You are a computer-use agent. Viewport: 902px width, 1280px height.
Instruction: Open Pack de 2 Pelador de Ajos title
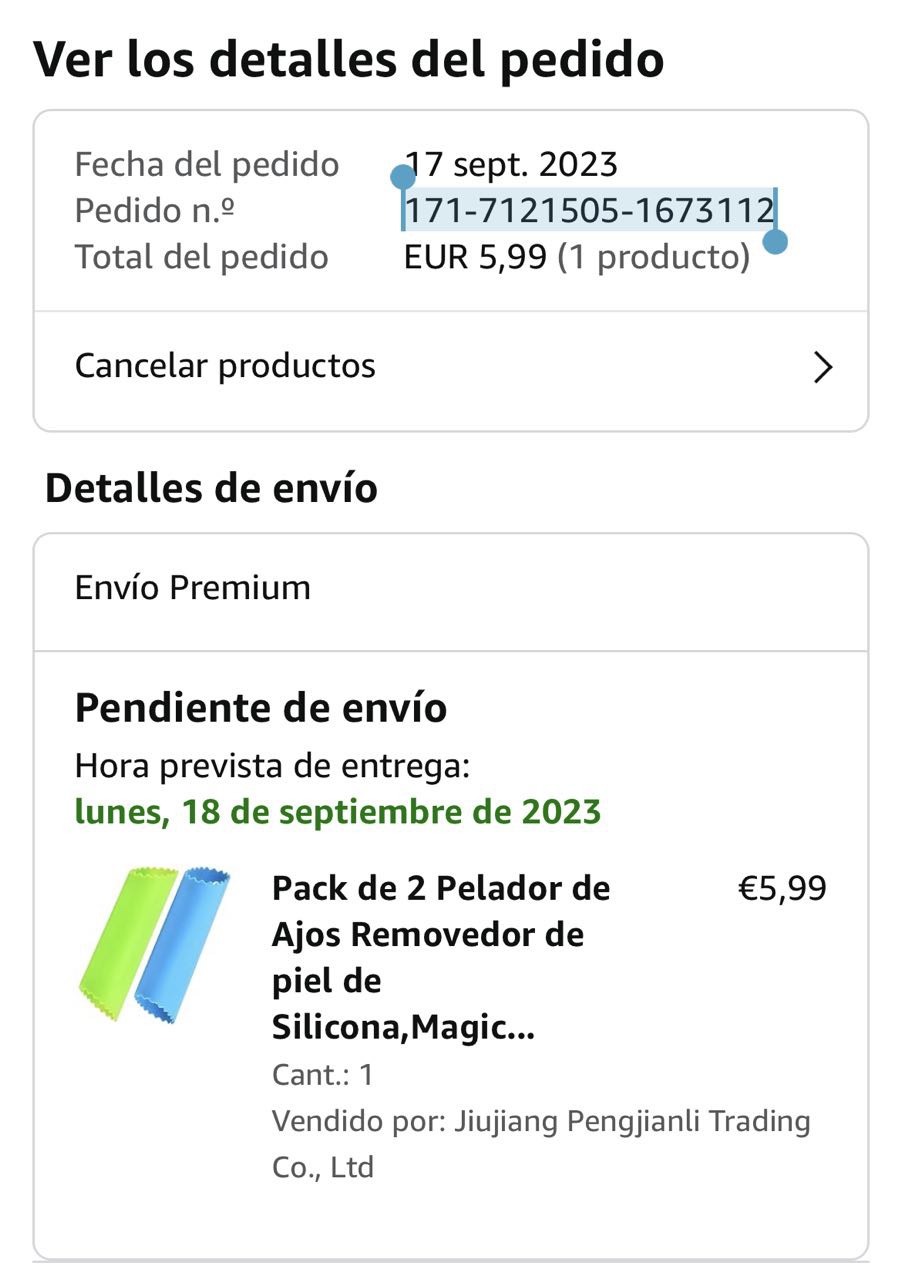point(440,957)
